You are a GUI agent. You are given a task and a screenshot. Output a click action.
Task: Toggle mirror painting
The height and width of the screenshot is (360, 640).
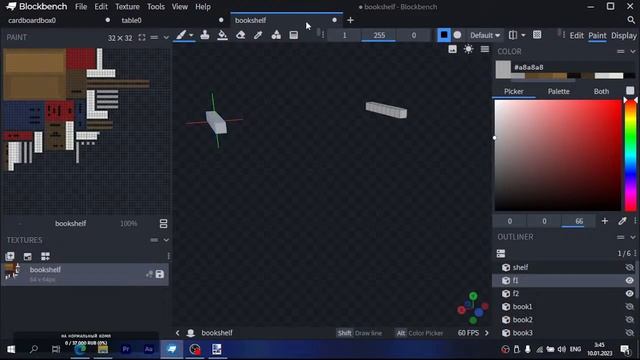[513, 35]
